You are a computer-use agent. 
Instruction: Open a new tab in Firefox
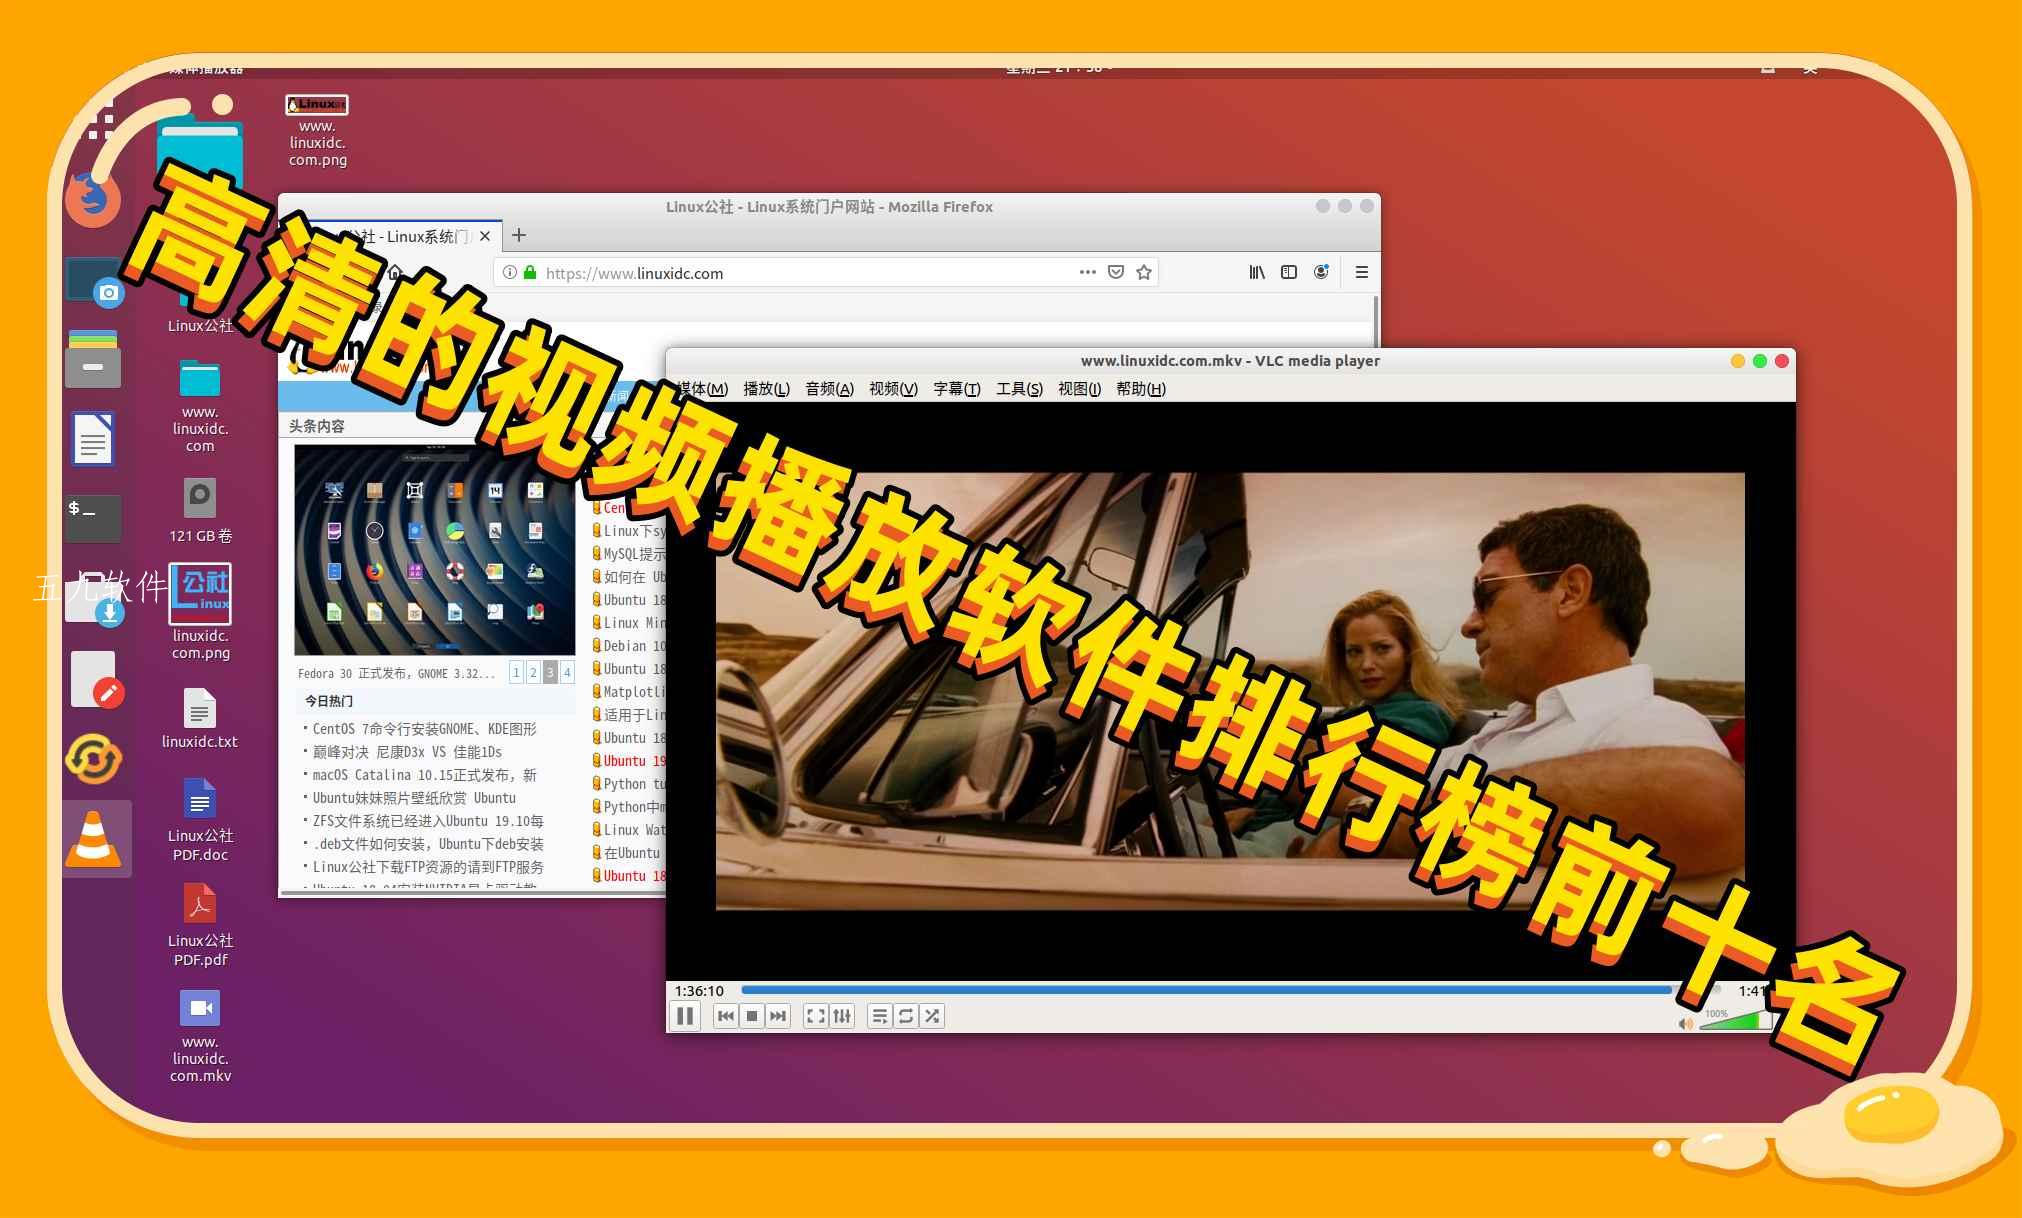518,235
